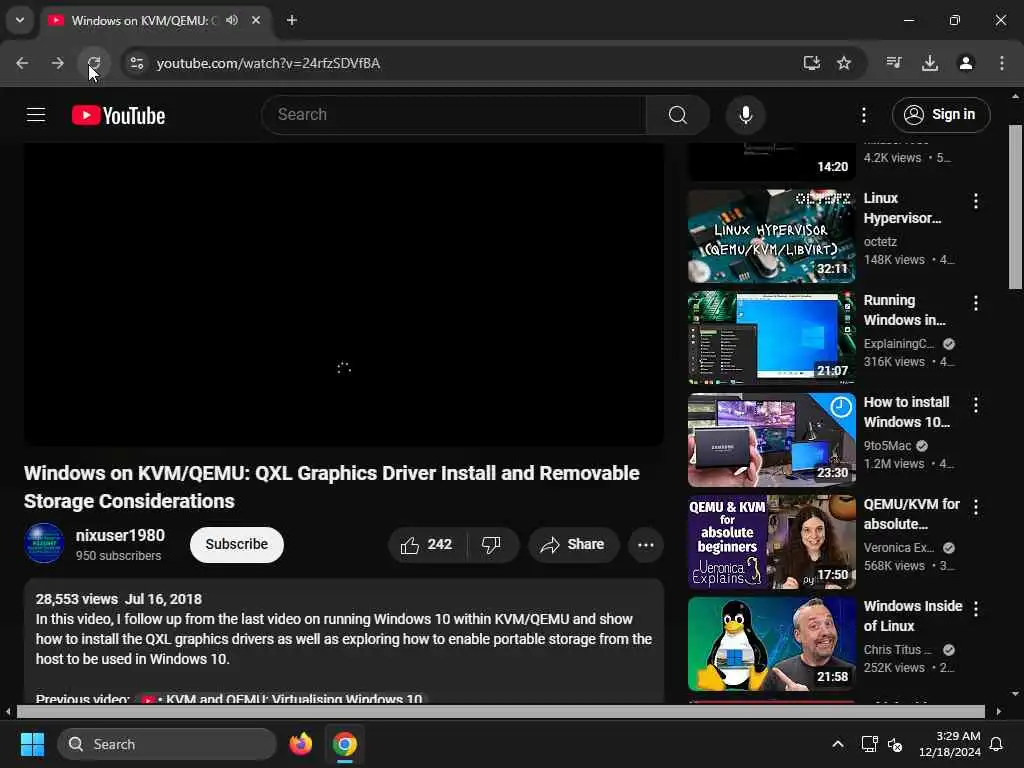This screenshot has height=768, width=1024.
Task: Open the YouTube guide hamburger menu
Action: [x=36, y=115]
